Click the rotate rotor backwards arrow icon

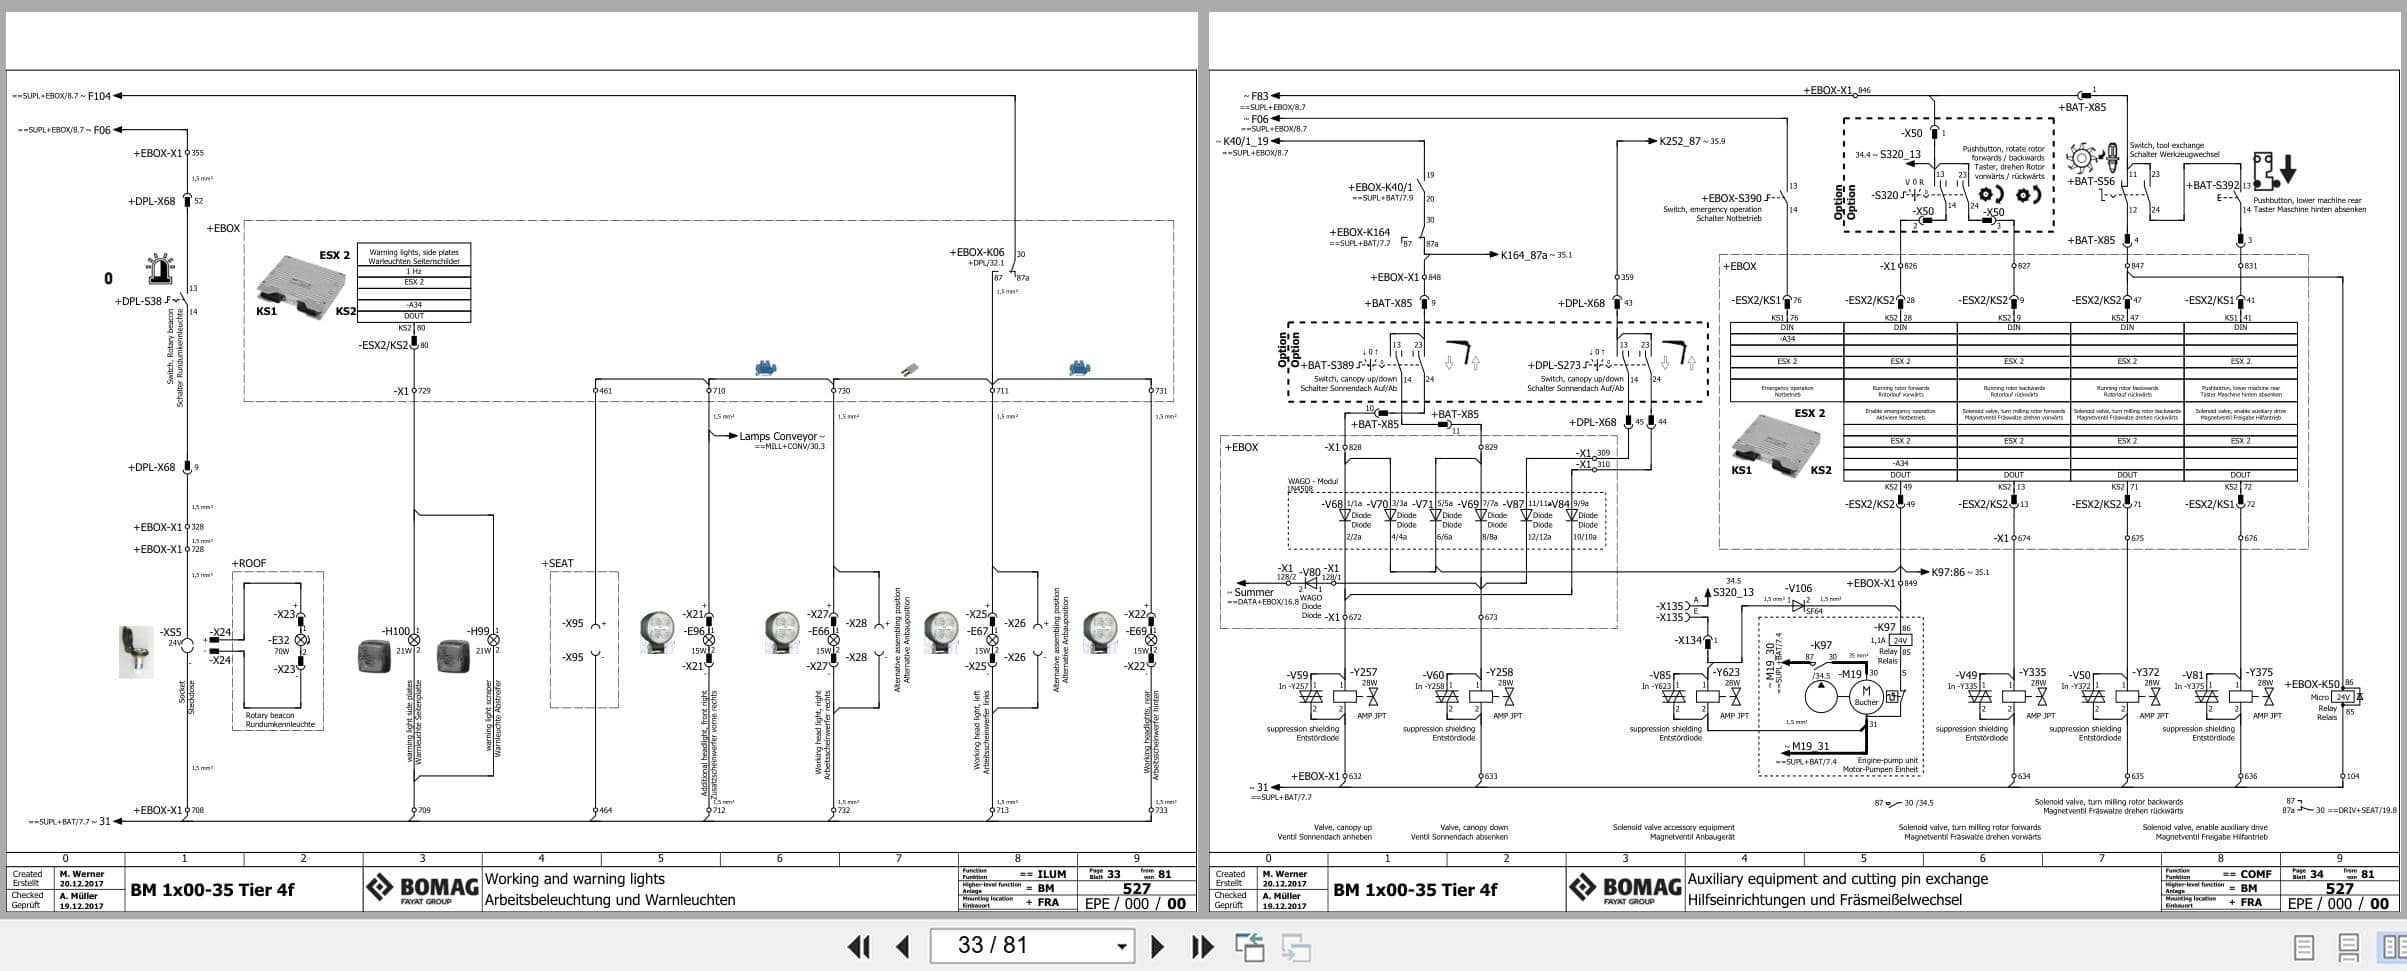pos(2028,194)
